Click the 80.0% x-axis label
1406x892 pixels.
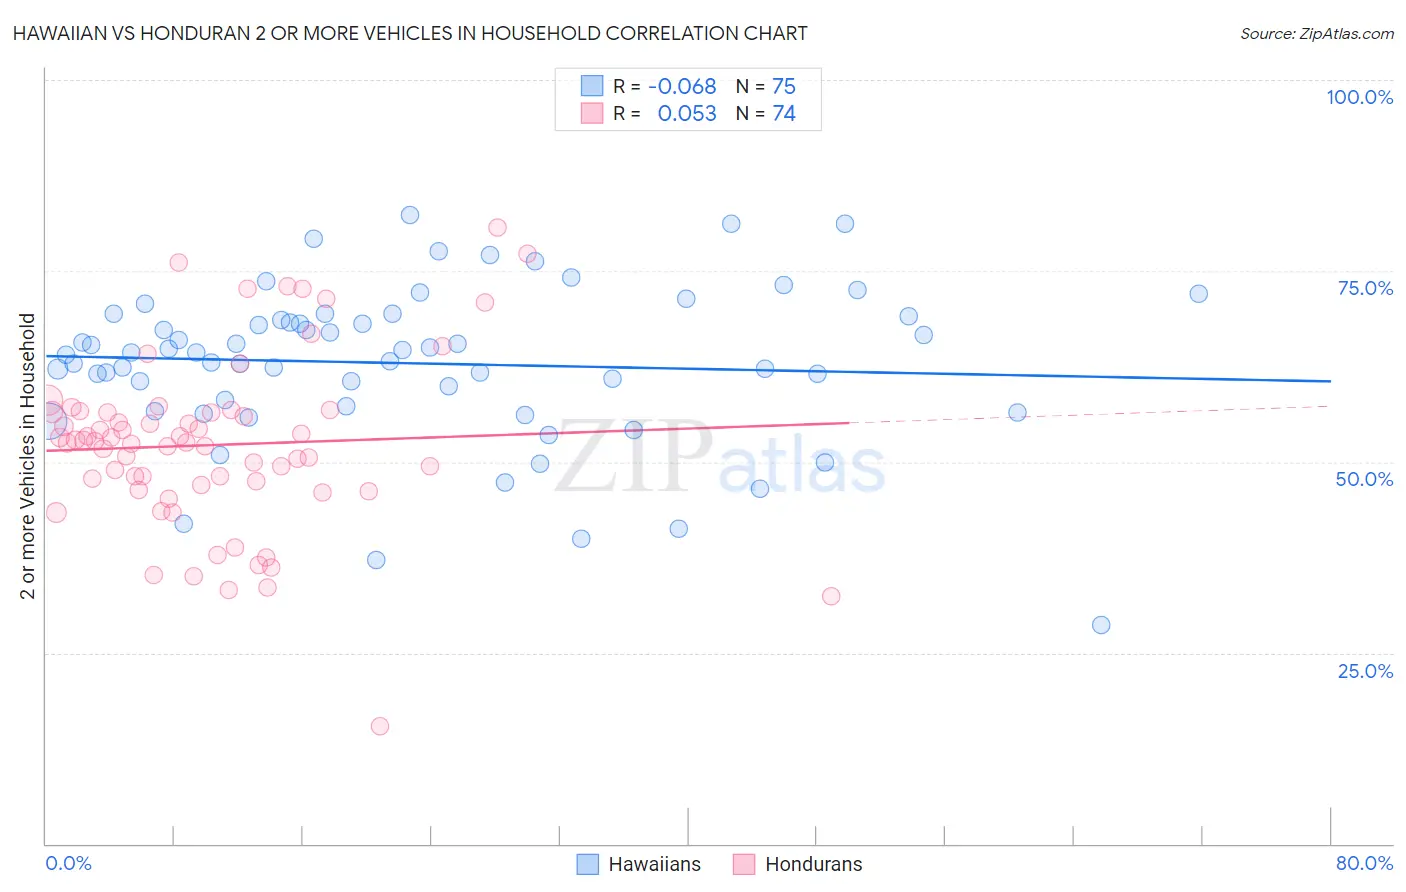point(1364,863)
